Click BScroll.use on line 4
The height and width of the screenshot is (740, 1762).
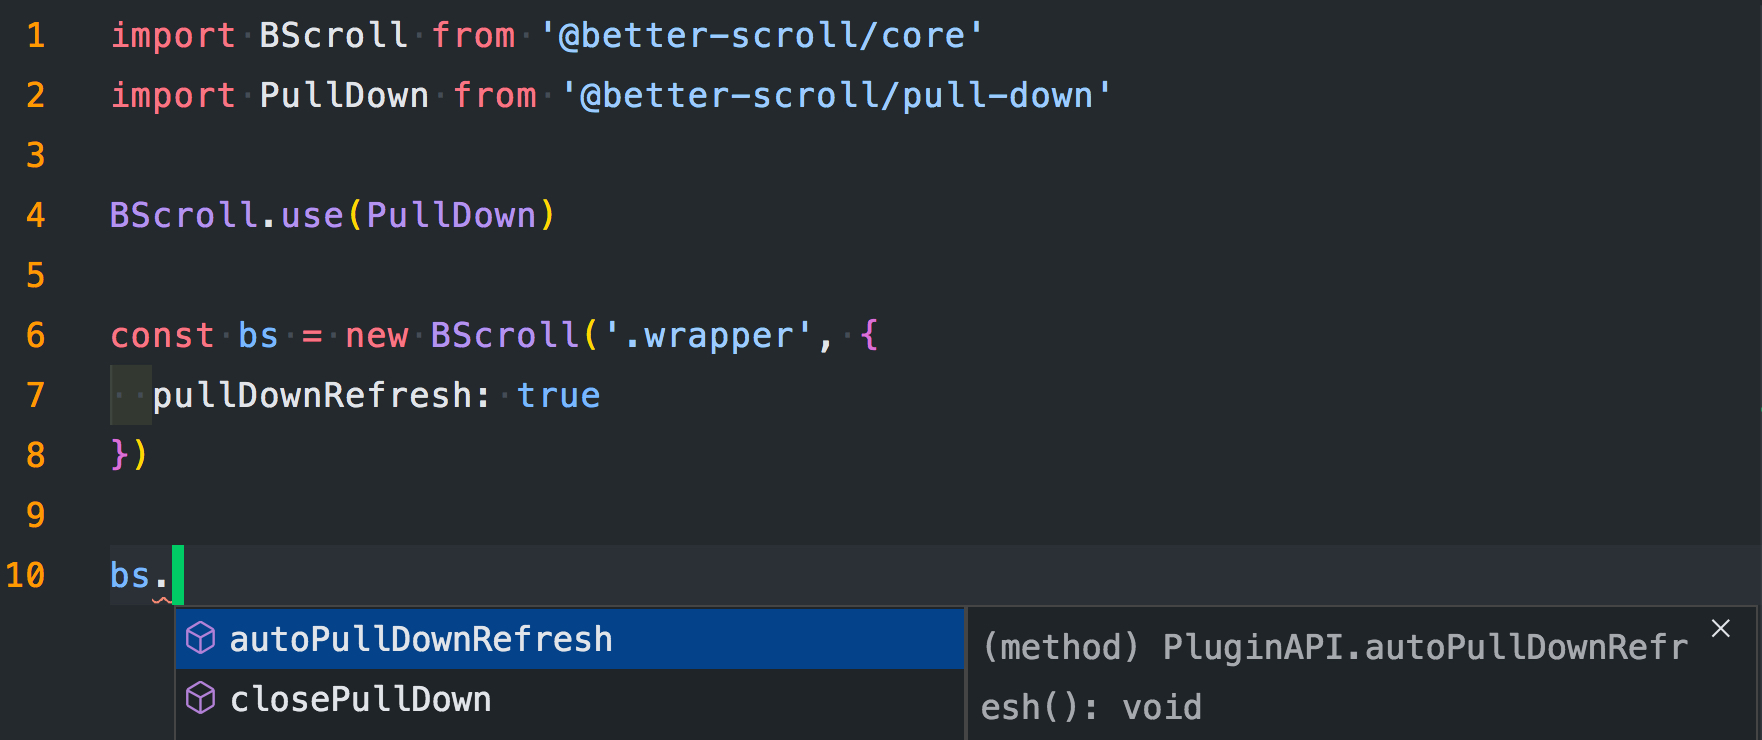click(227, 215)
